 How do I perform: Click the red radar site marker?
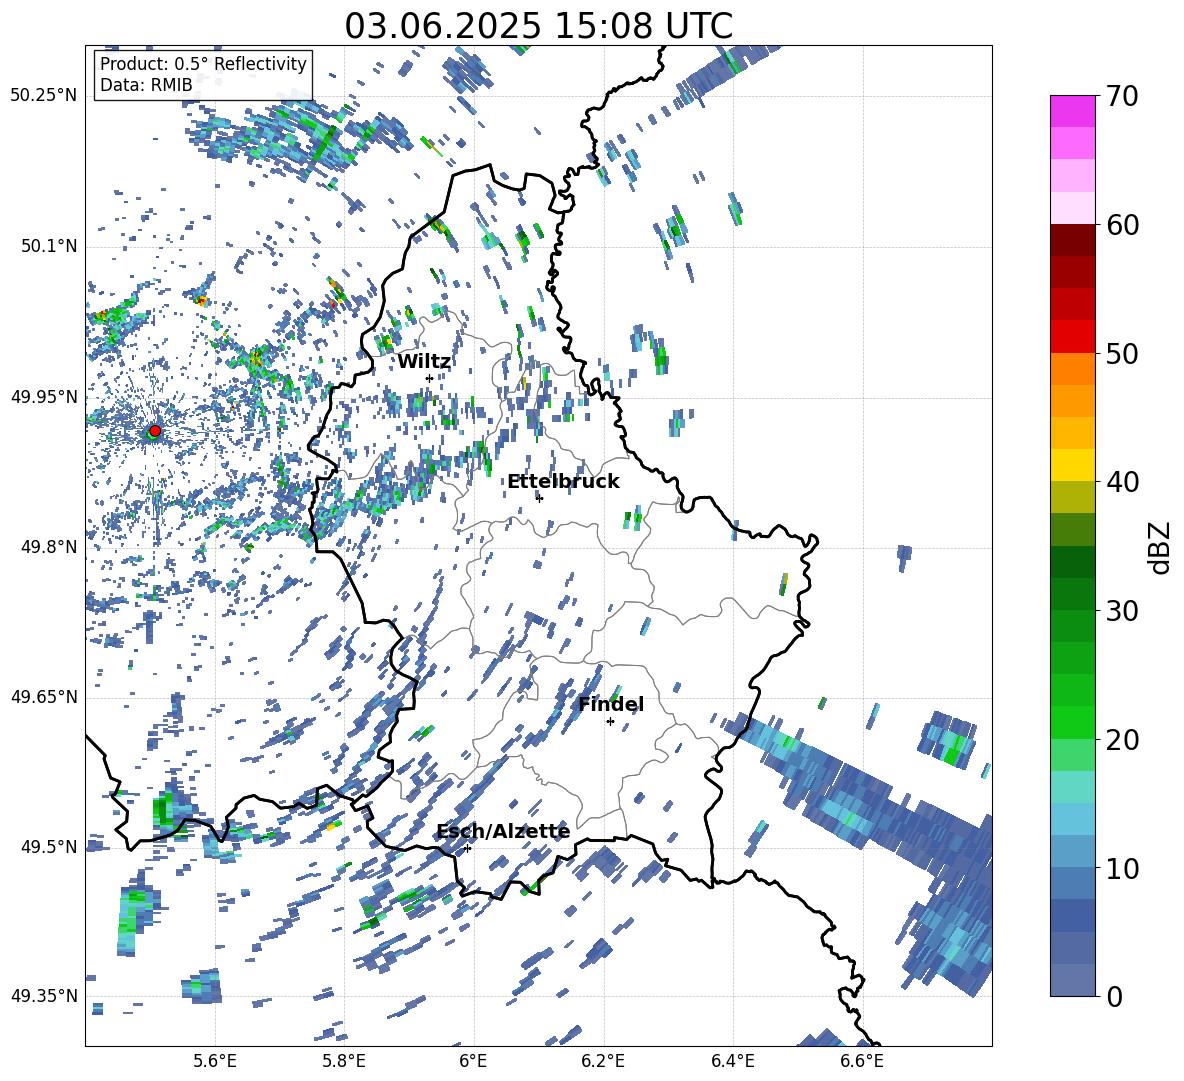point(155,430)
